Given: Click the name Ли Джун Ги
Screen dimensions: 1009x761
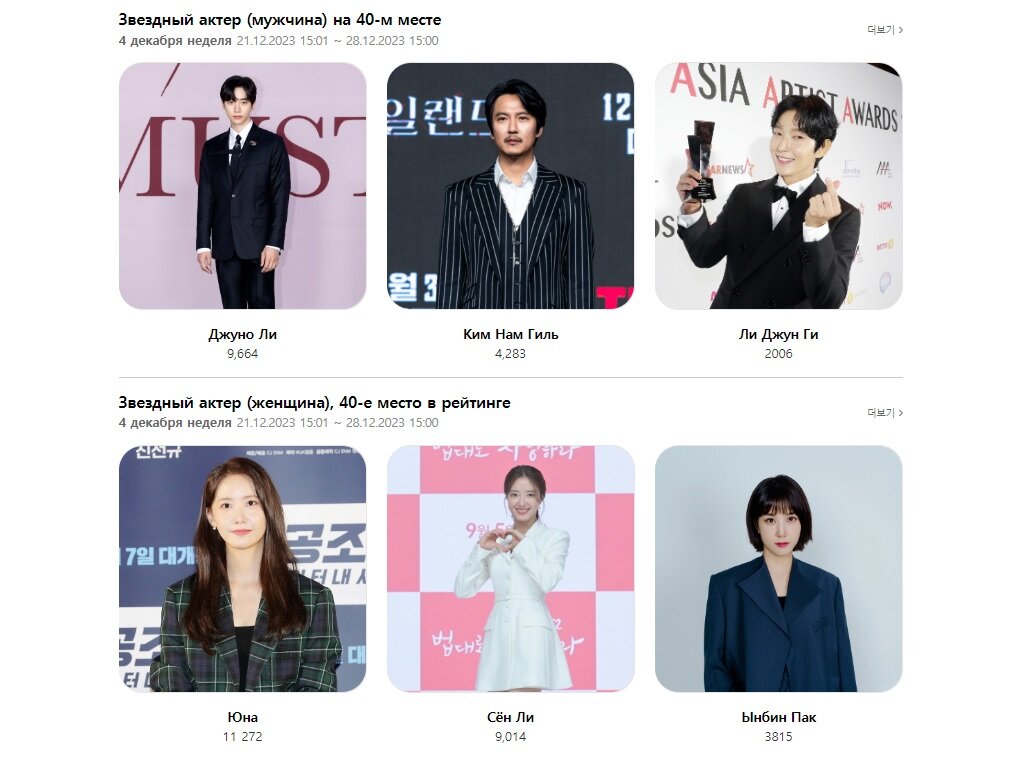Looking at the screenshot, I should pos(779,335).
